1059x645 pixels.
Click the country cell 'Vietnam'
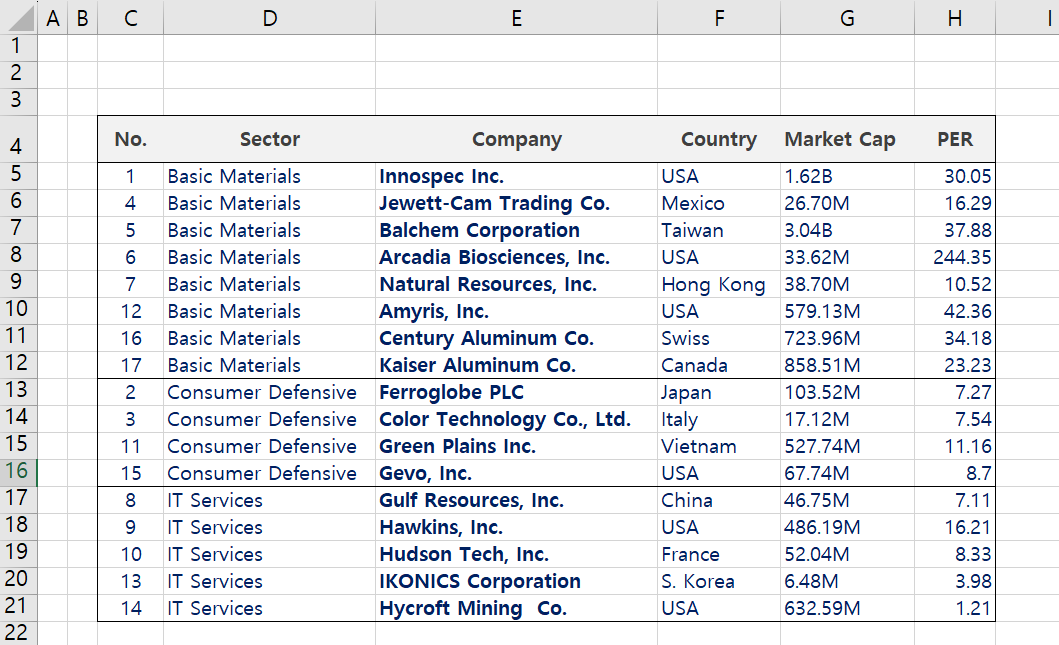tap(719, 446)
